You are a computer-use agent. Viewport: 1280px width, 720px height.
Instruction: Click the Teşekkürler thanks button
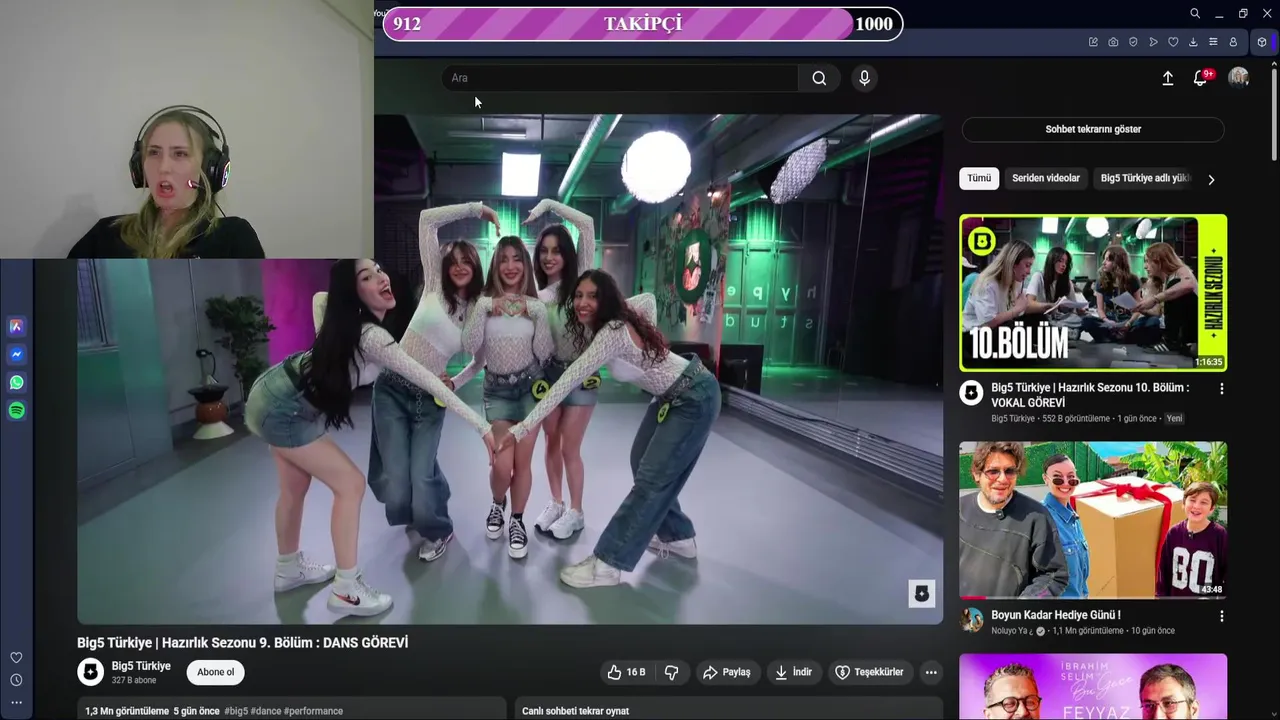point(869,672)
